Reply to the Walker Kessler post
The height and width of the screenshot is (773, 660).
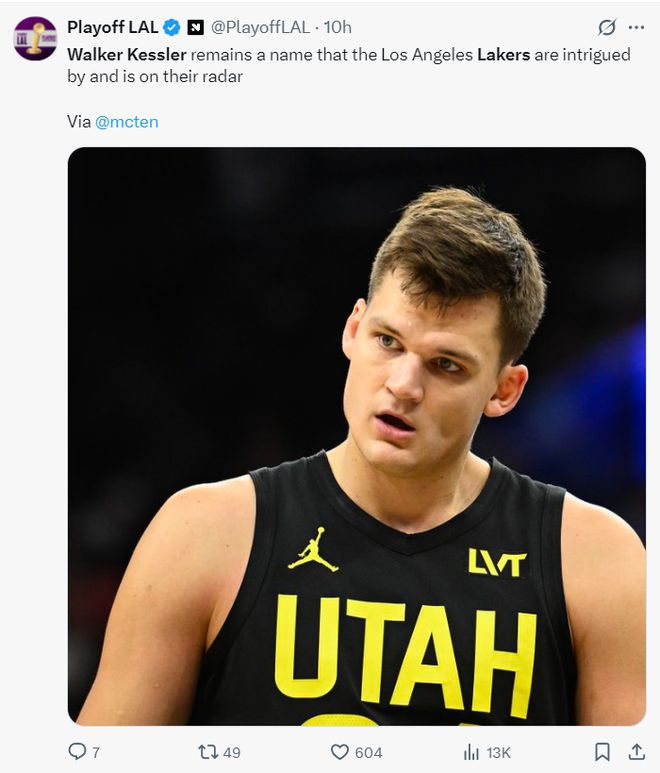click(x=77, y=751)
